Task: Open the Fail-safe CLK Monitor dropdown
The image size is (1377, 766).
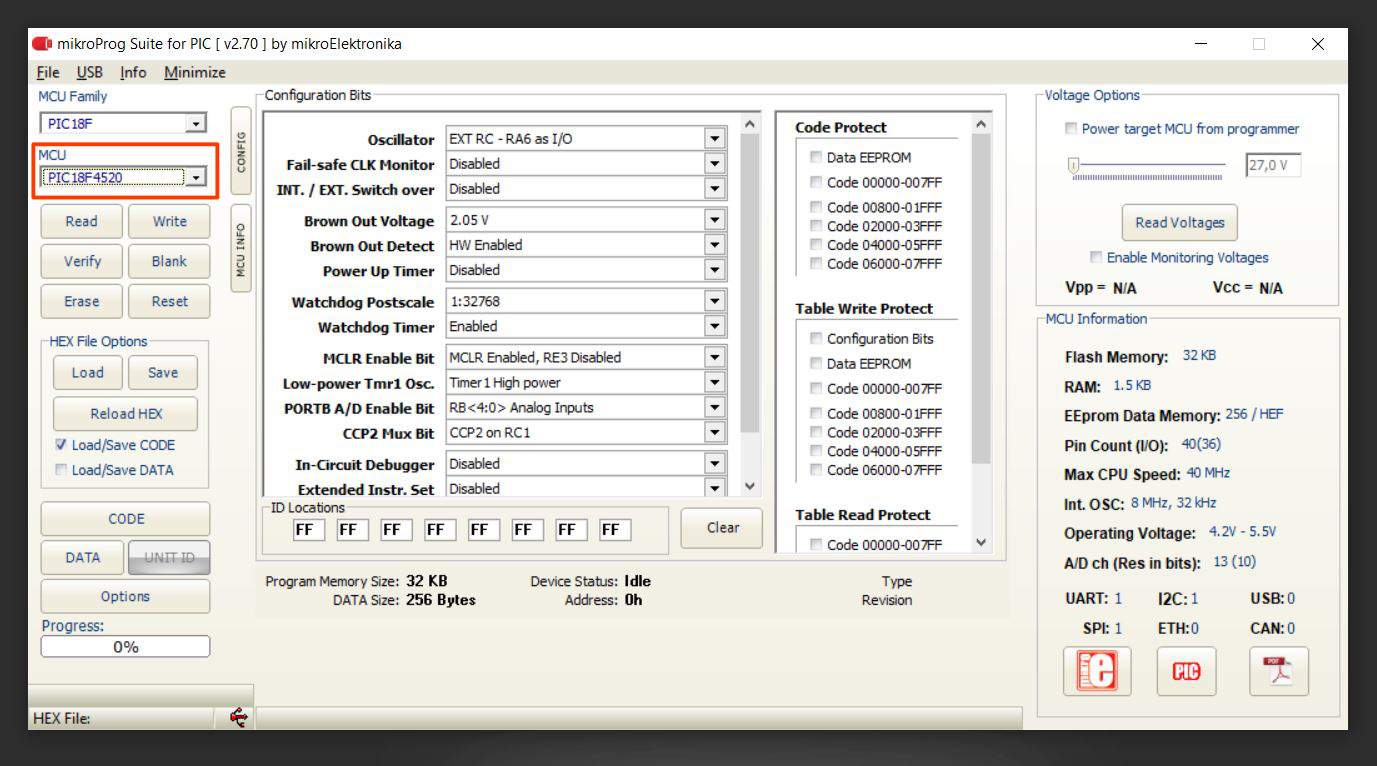Action: tap(714, 164)
